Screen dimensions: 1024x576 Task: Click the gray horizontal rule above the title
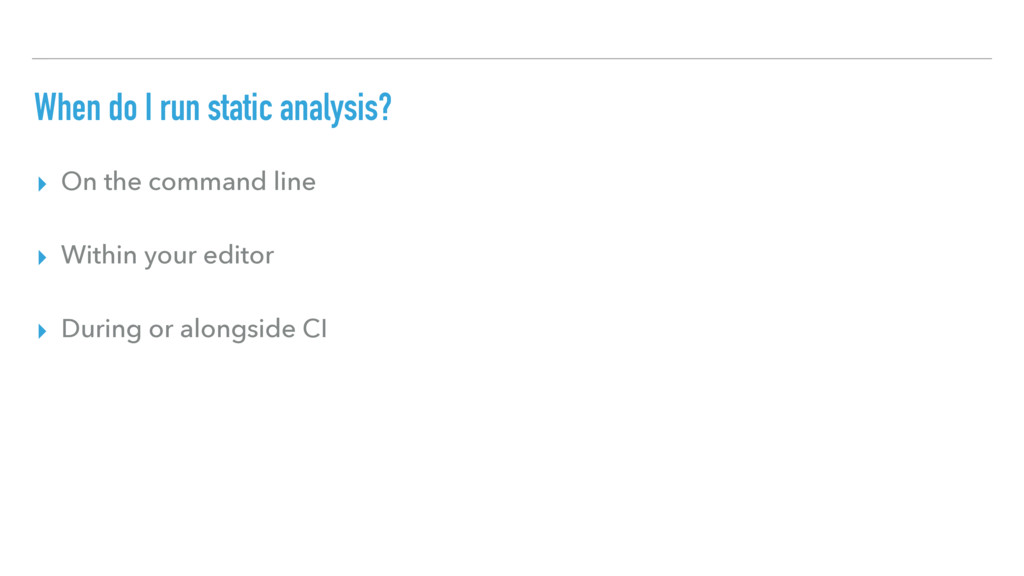512,59
